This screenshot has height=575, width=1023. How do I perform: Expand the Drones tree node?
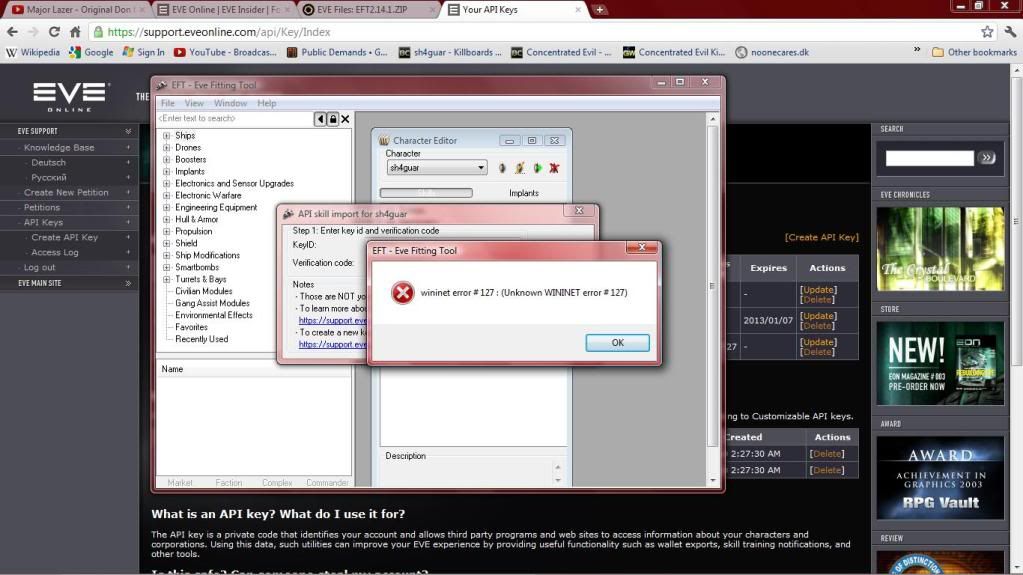tap(166, 148)
